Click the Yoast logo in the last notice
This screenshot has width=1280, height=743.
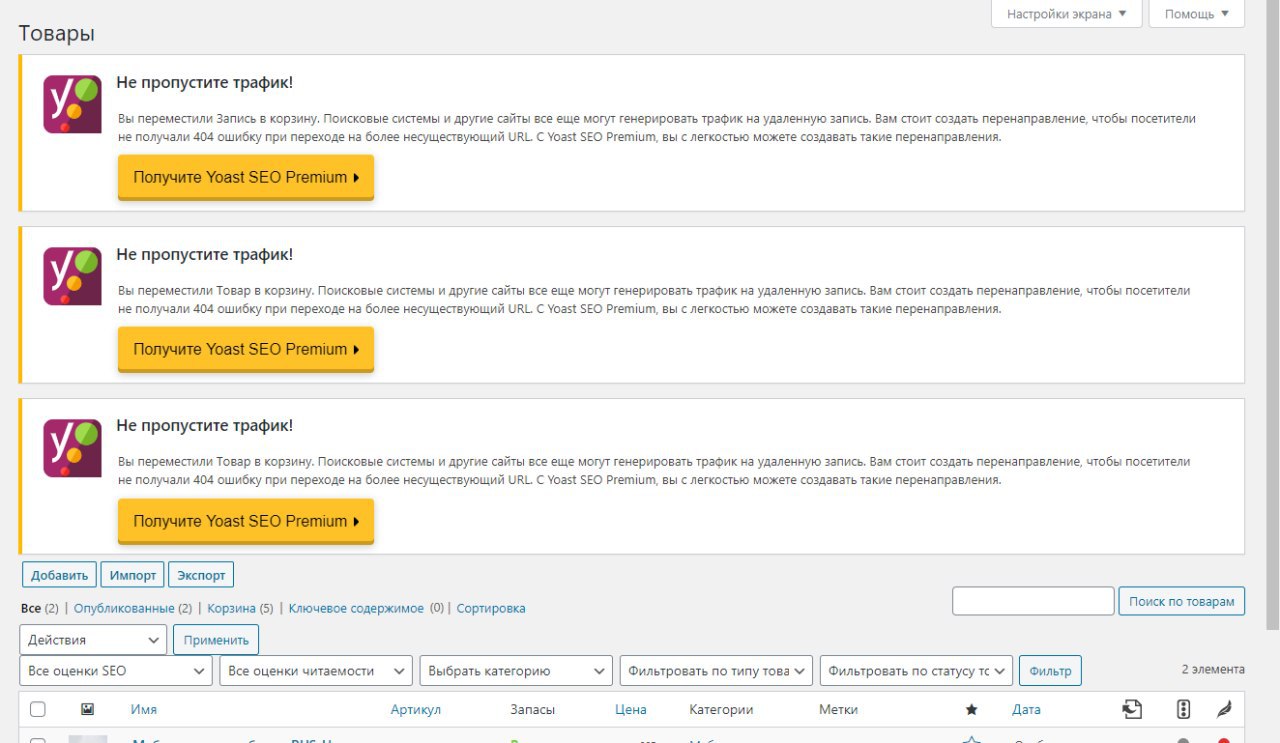(x=72, y=448)
